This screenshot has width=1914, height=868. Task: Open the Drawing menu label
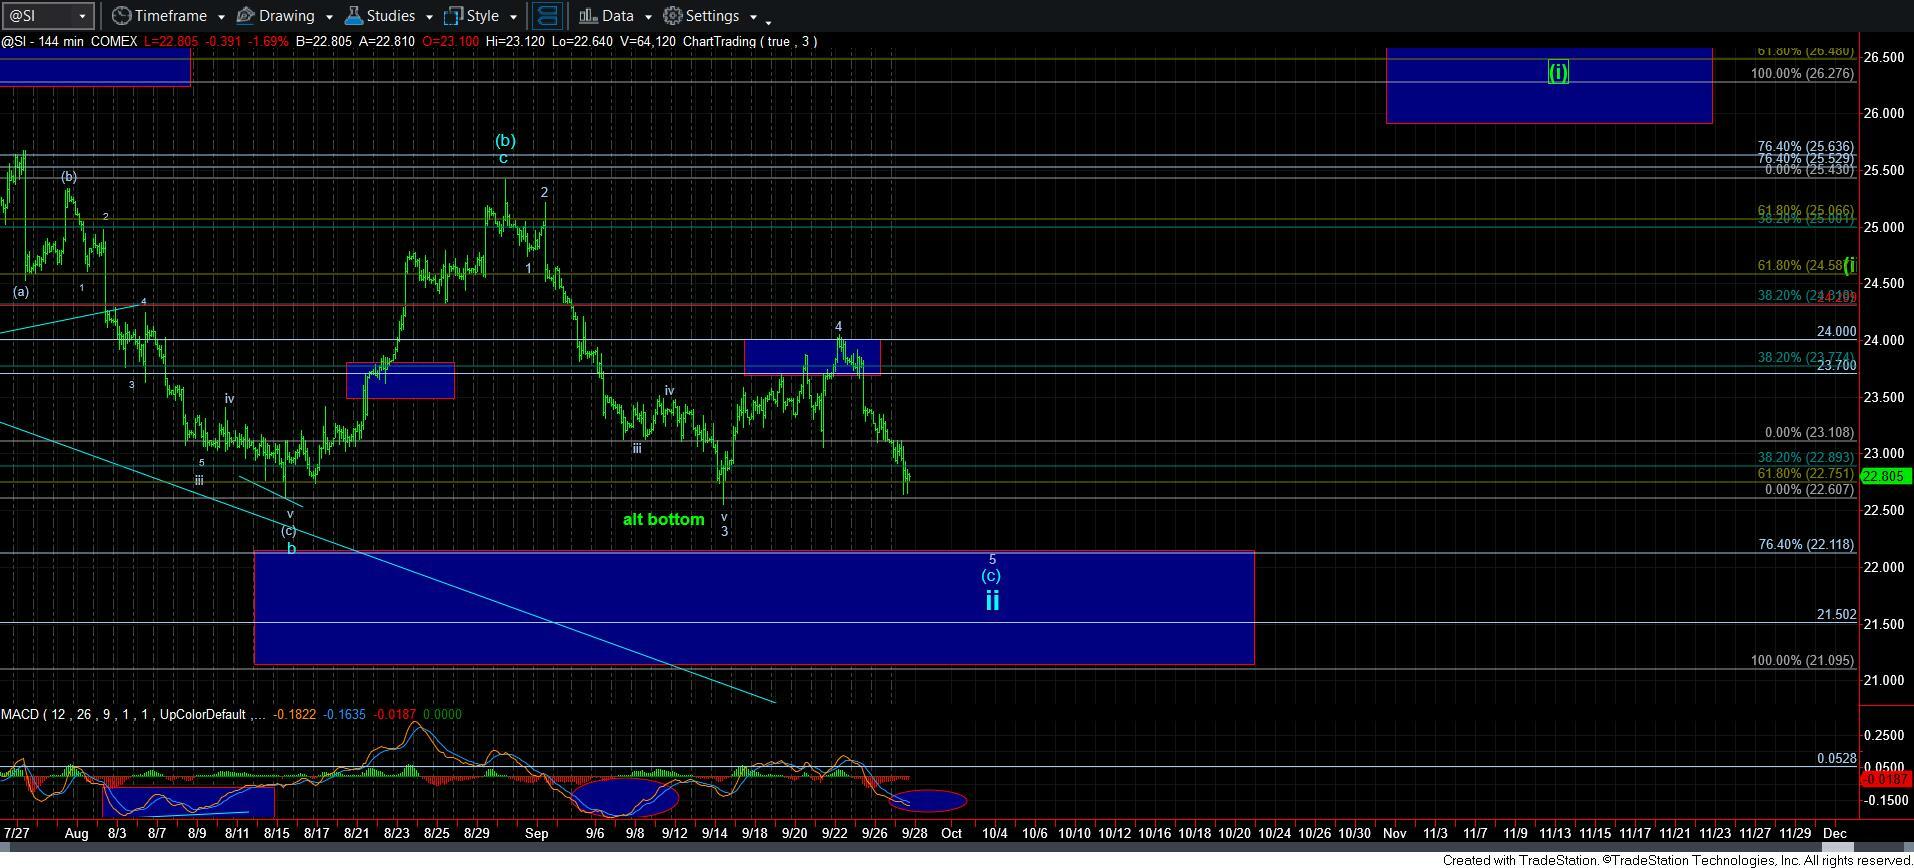pyautogui.click(x=286, y=16)
